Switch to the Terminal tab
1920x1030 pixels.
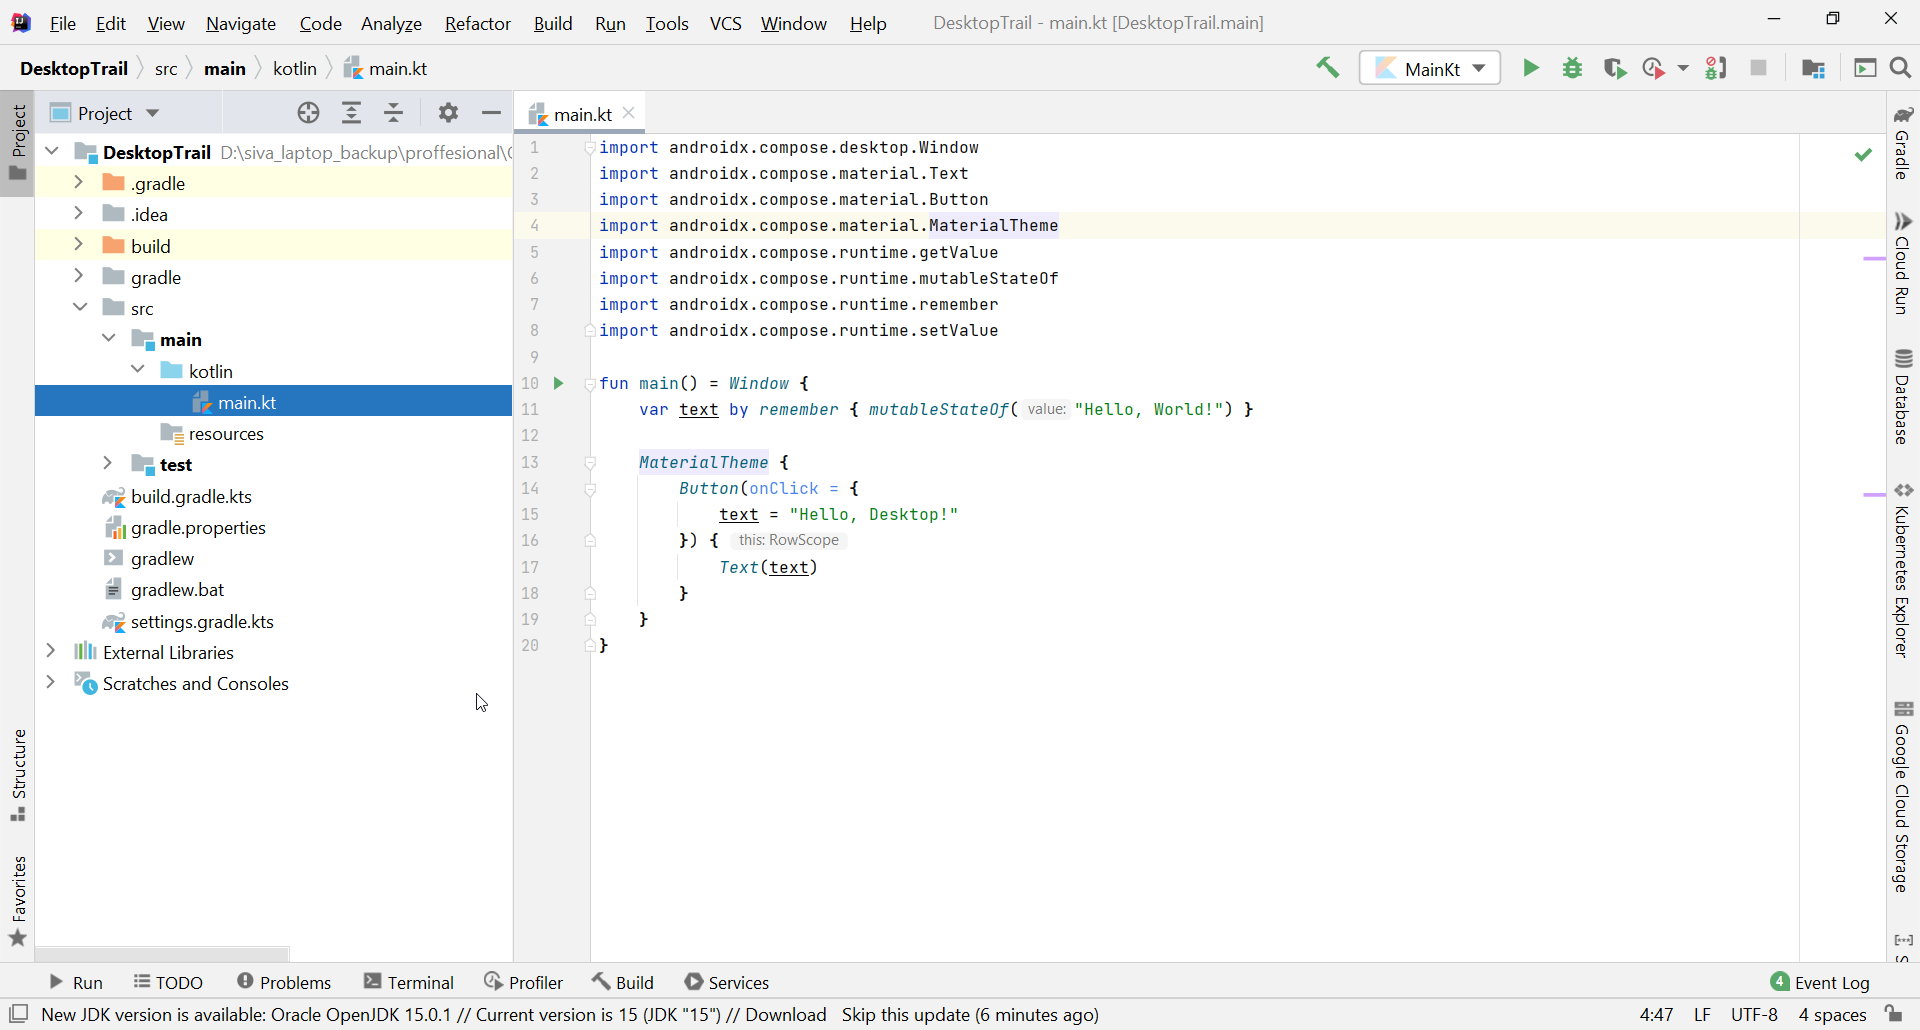[x=420, y=982]
